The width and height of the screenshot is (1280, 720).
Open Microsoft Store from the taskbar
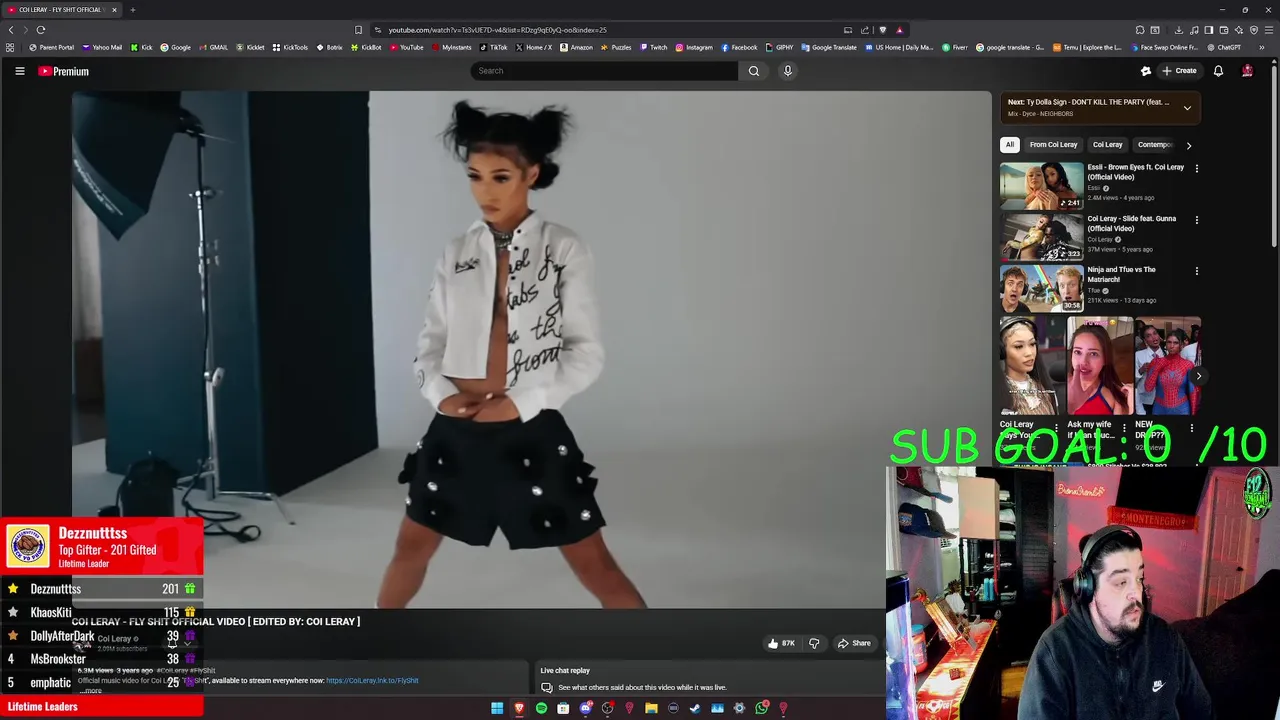(563, 708)
